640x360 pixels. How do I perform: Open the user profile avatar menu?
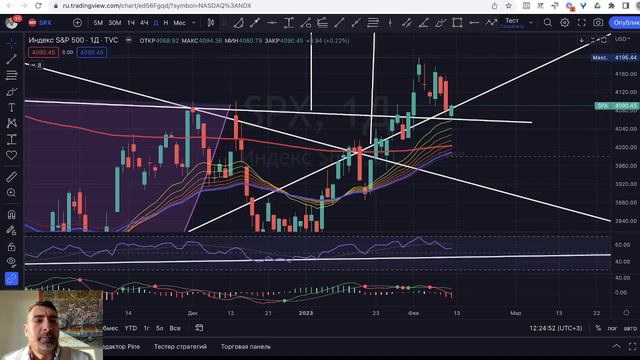click(11, 23)
